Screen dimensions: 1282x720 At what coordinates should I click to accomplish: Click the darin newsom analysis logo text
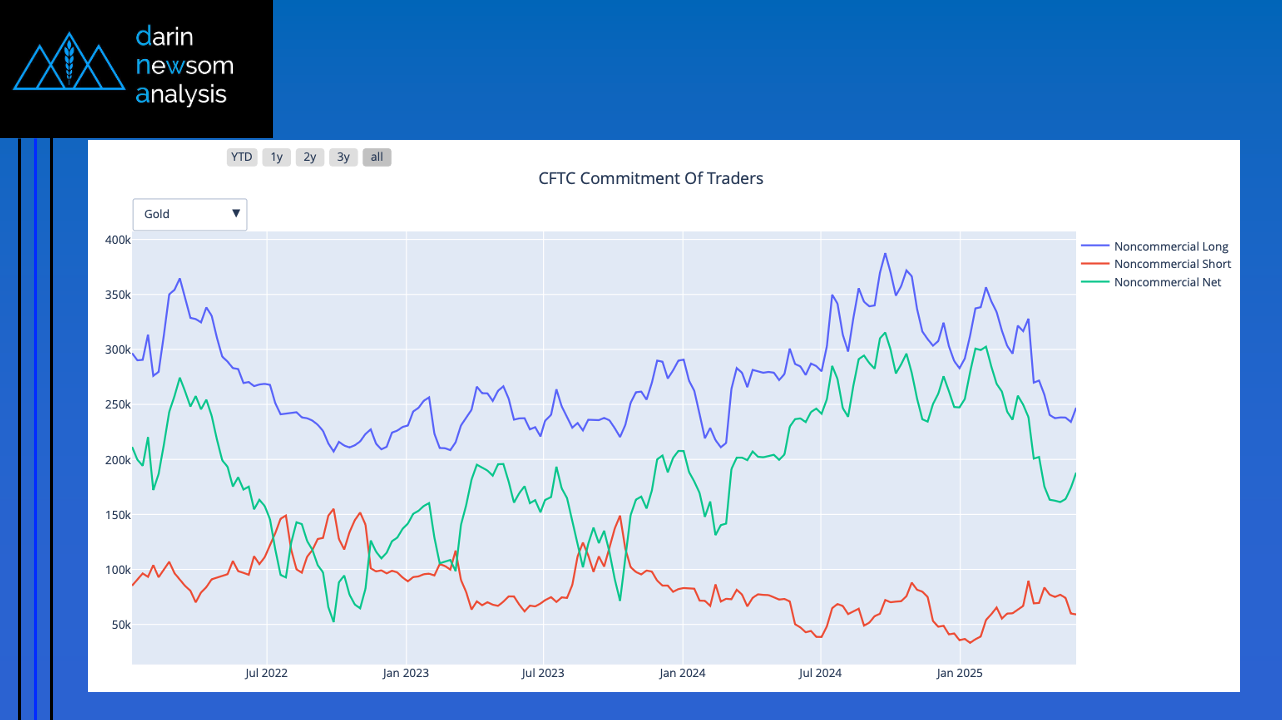tap(184, 66)
